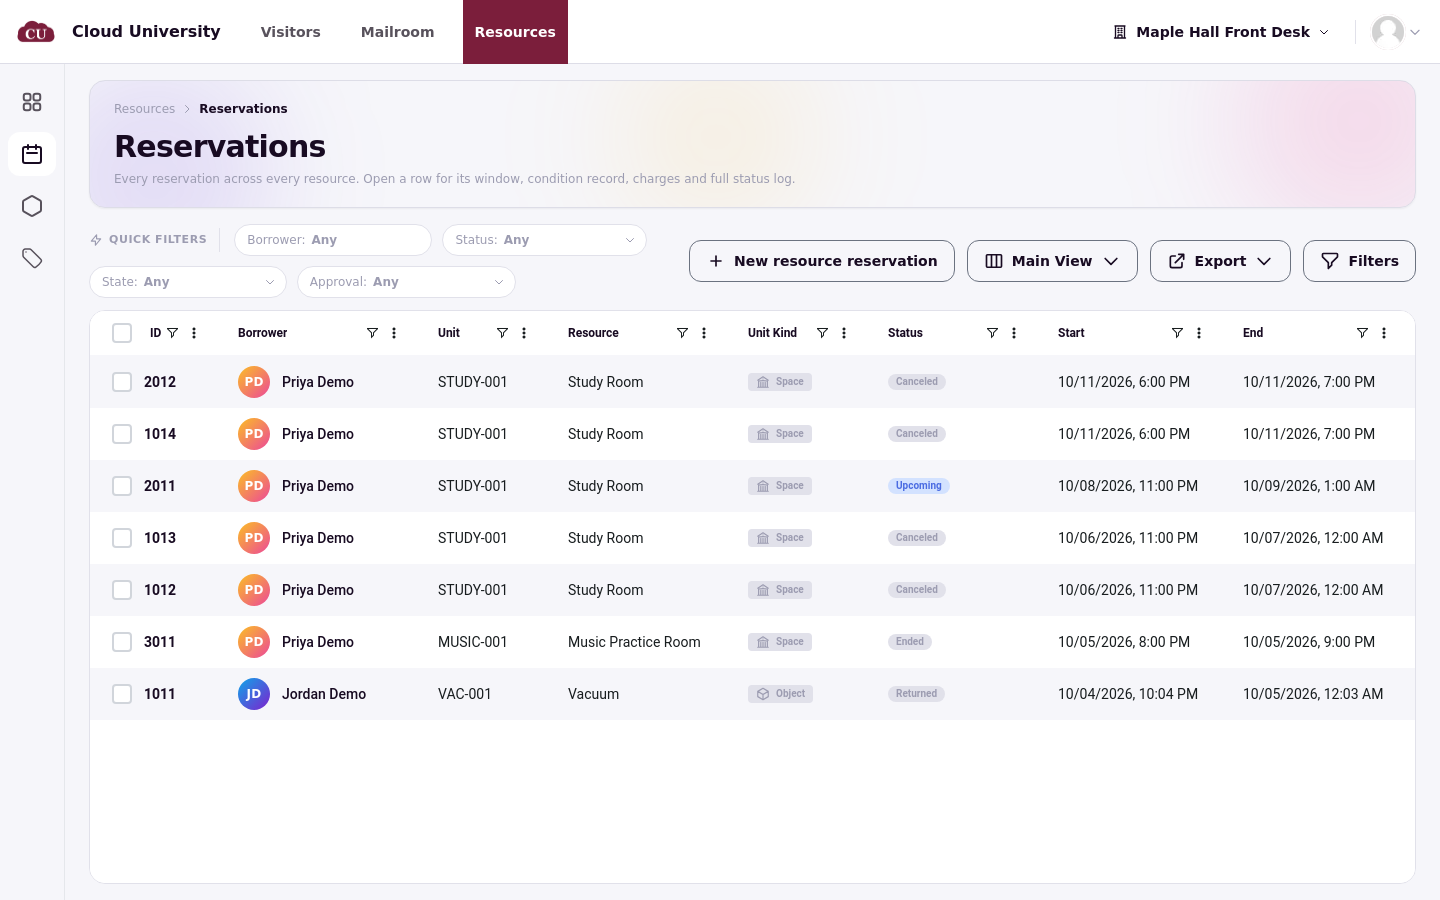The height and width of the screenshot is (900, 1440).
Task: Go to the Resources tab
Action: pos(515,32)
